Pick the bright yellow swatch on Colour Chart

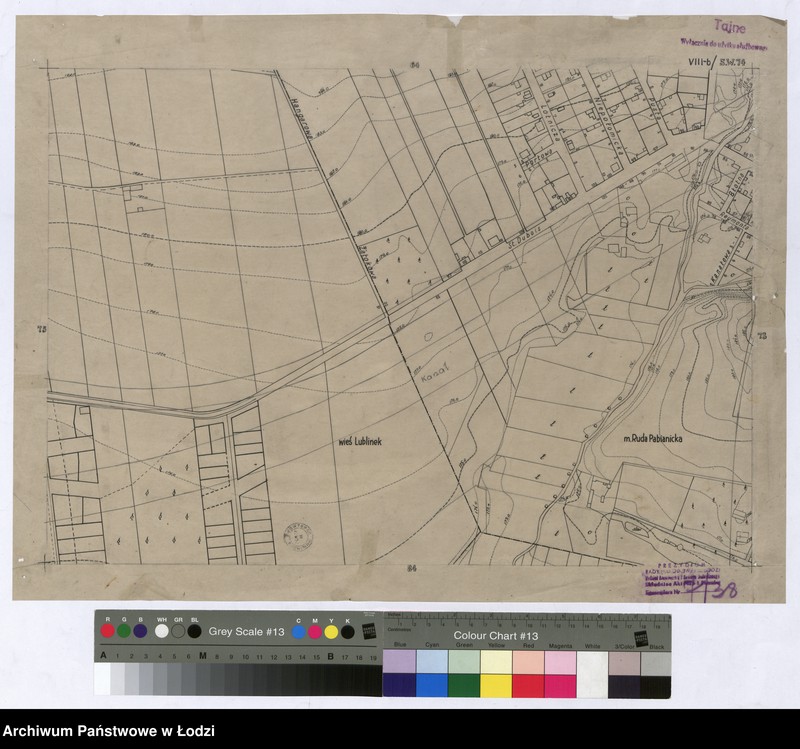pos(496,685)
